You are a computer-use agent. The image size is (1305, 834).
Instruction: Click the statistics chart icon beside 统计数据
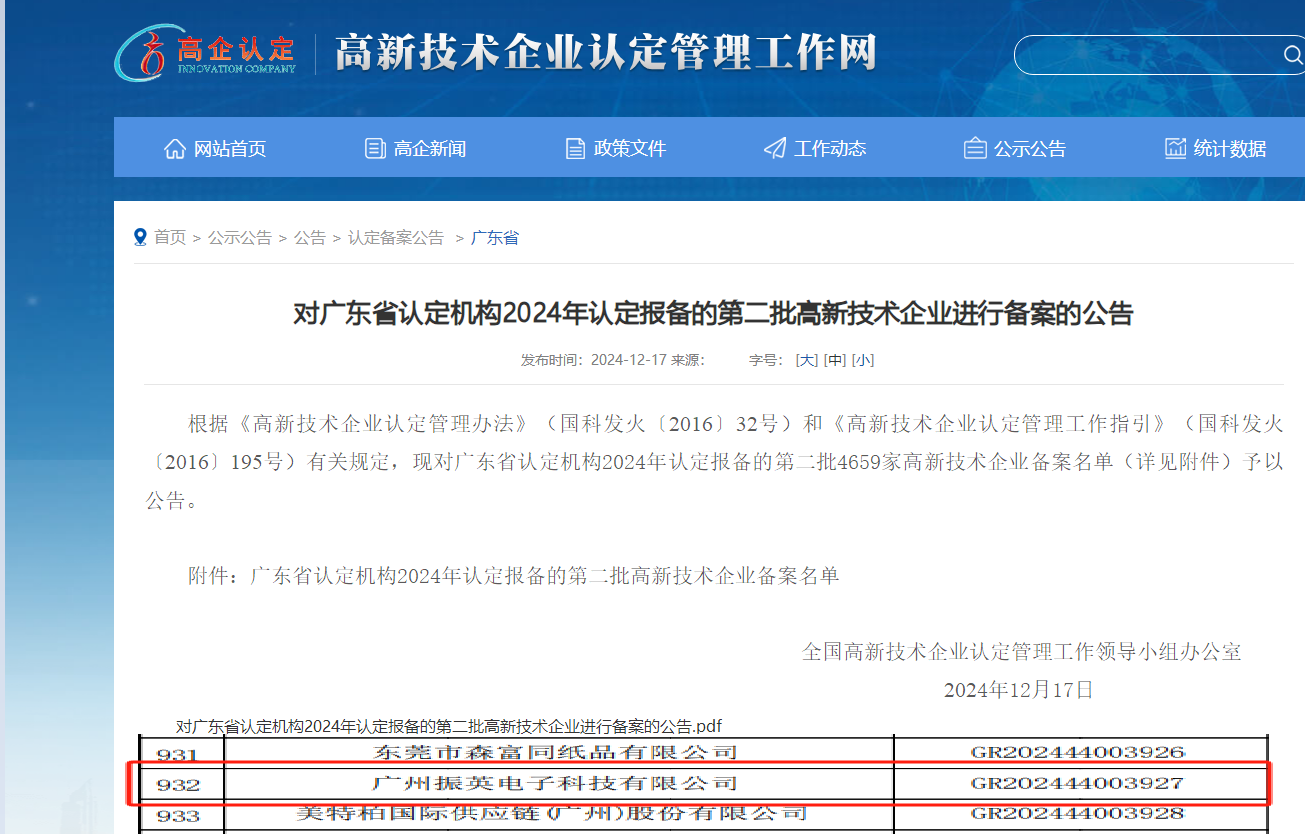[1174, 147]
